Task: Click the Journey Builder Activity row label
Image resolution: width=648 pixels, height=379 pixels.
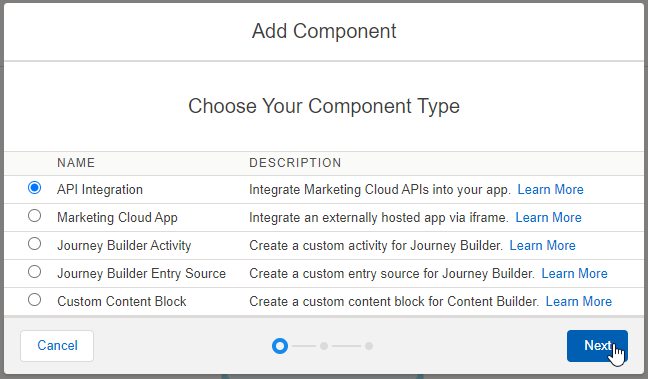Action: (x=124, y=246)
